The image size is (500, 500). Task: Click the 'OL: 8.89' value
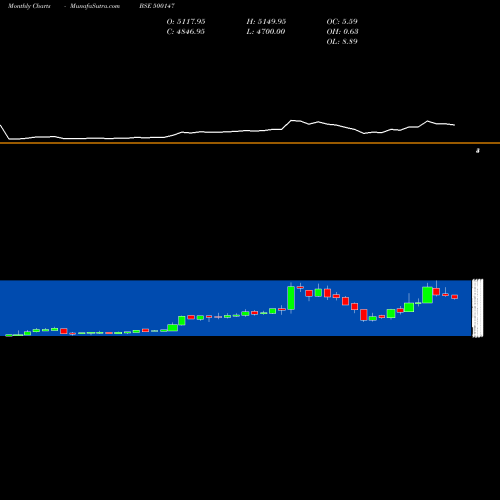click(x=342, y=42)
